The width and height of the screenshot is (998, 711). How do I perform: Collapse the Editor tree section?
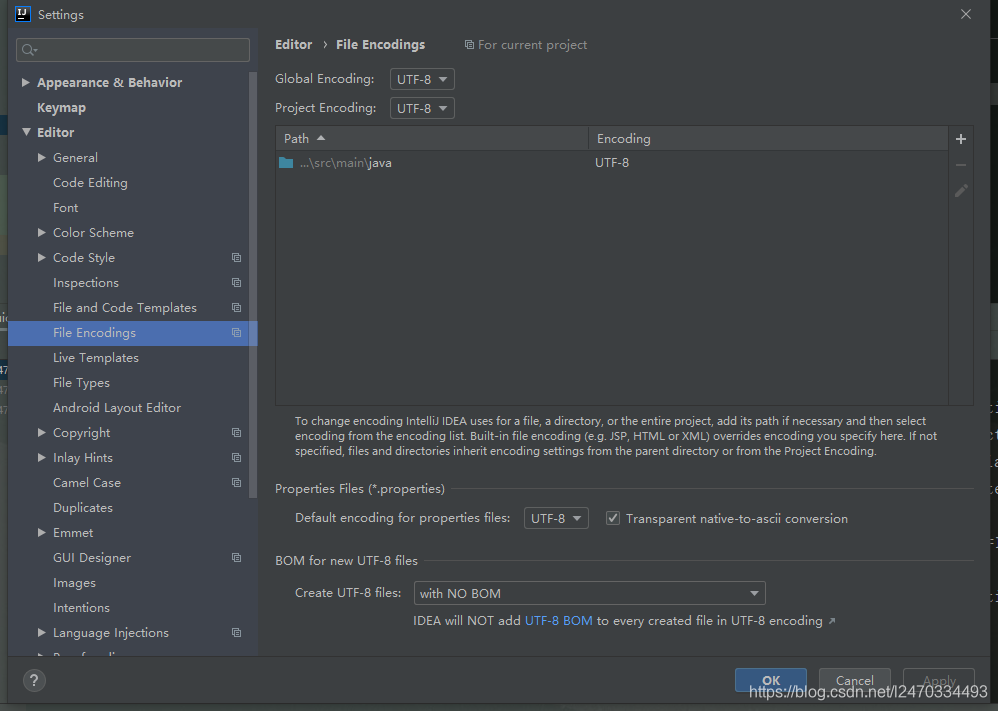(x=26, y=132)
